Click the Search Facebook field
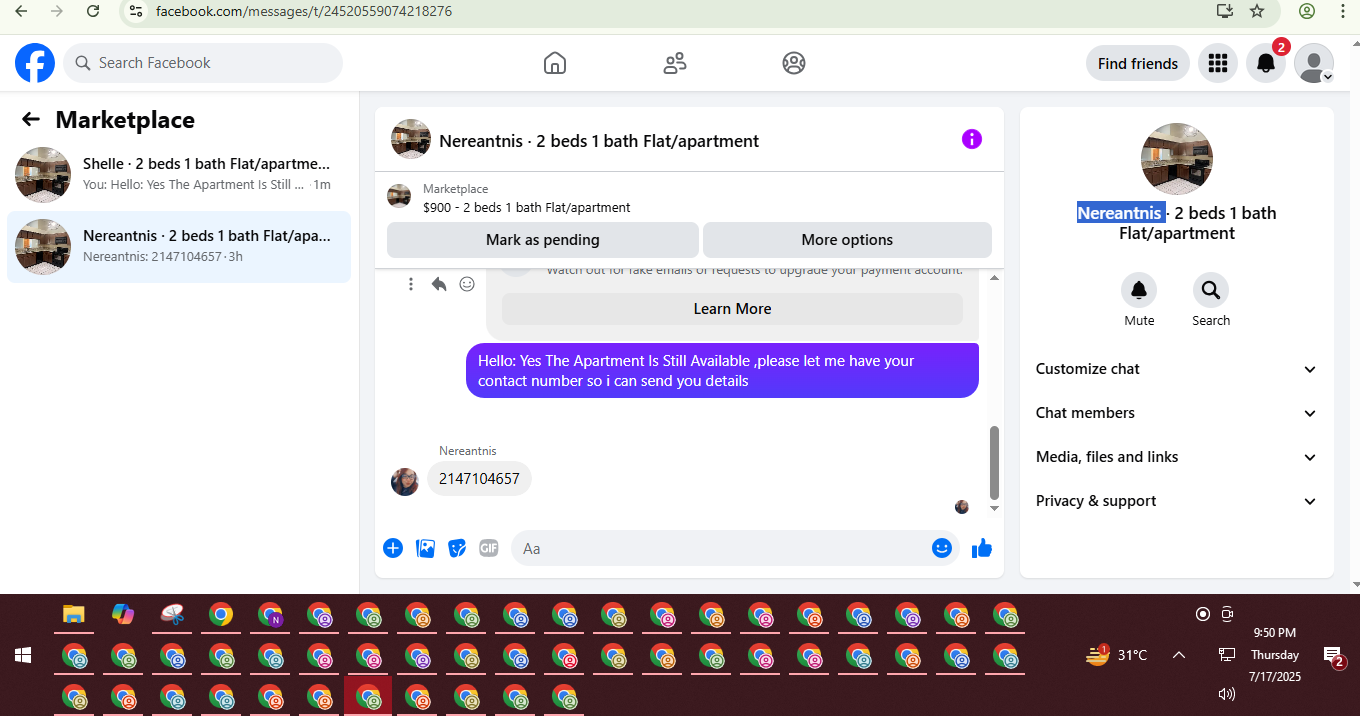Image resolution: width=1360 pixels, height=716 pixels. click(203, 63)
